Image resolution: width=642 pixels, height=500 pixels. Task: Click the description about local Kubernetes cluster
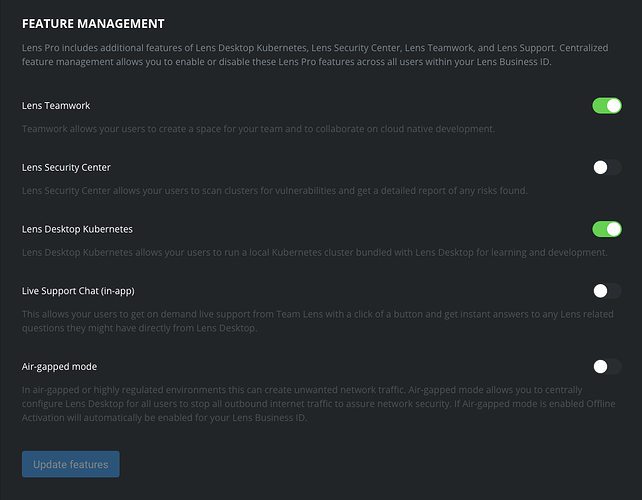pyautogui.click(x=314, y=253)
